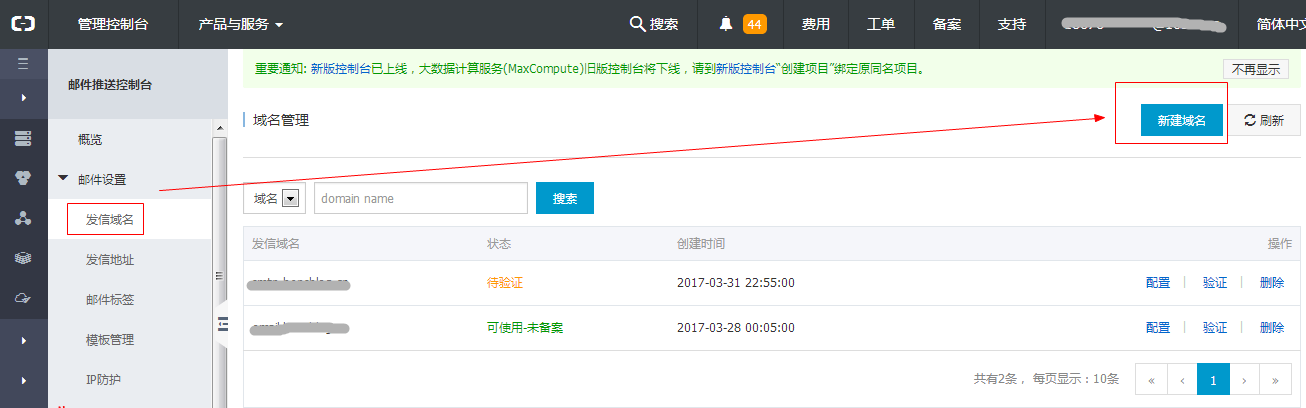Click 删除 for the 可使用-未备案 domain
This screenshot has width=1306, height=408.
pos(1272,328)
